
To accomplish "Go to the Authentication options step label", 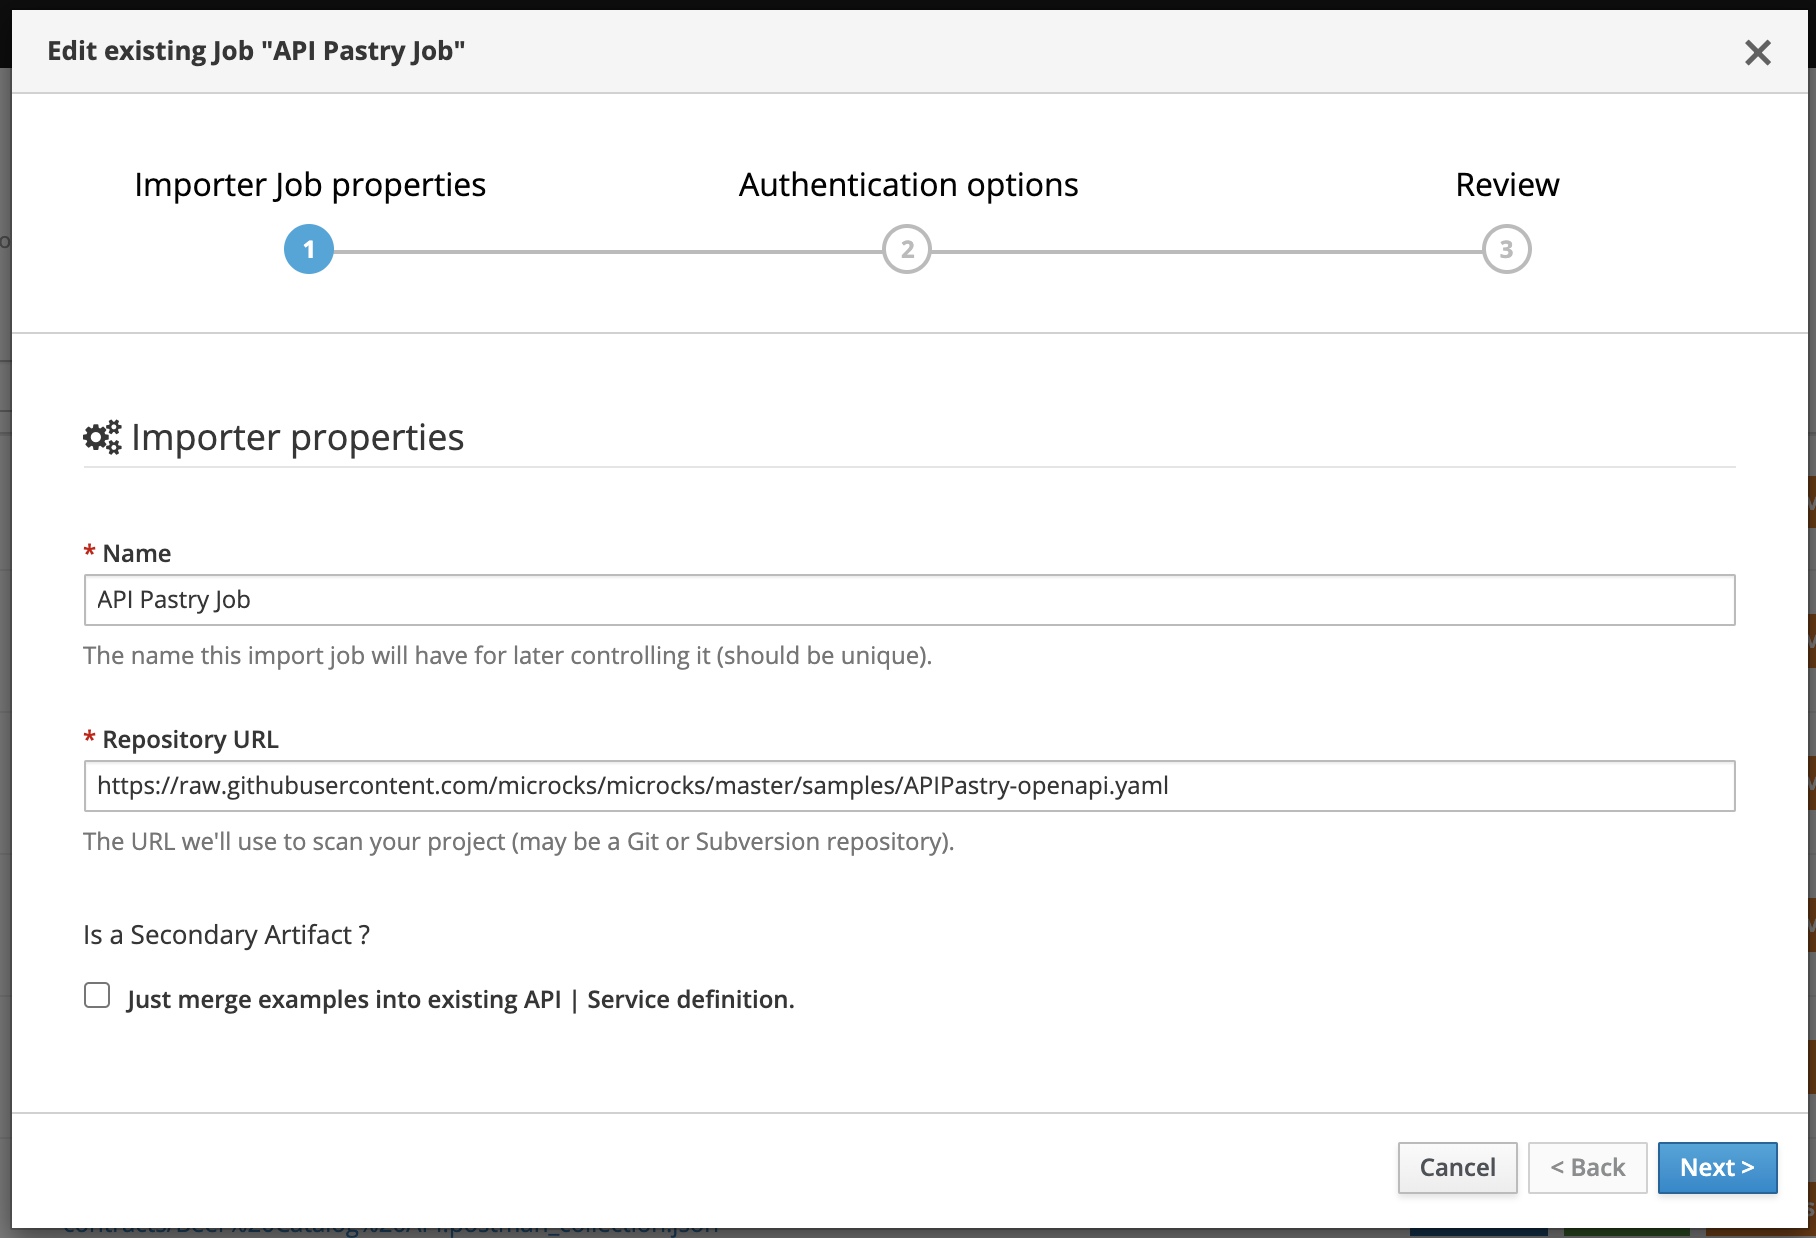I will pyautogui.click(x=908, y=185).
